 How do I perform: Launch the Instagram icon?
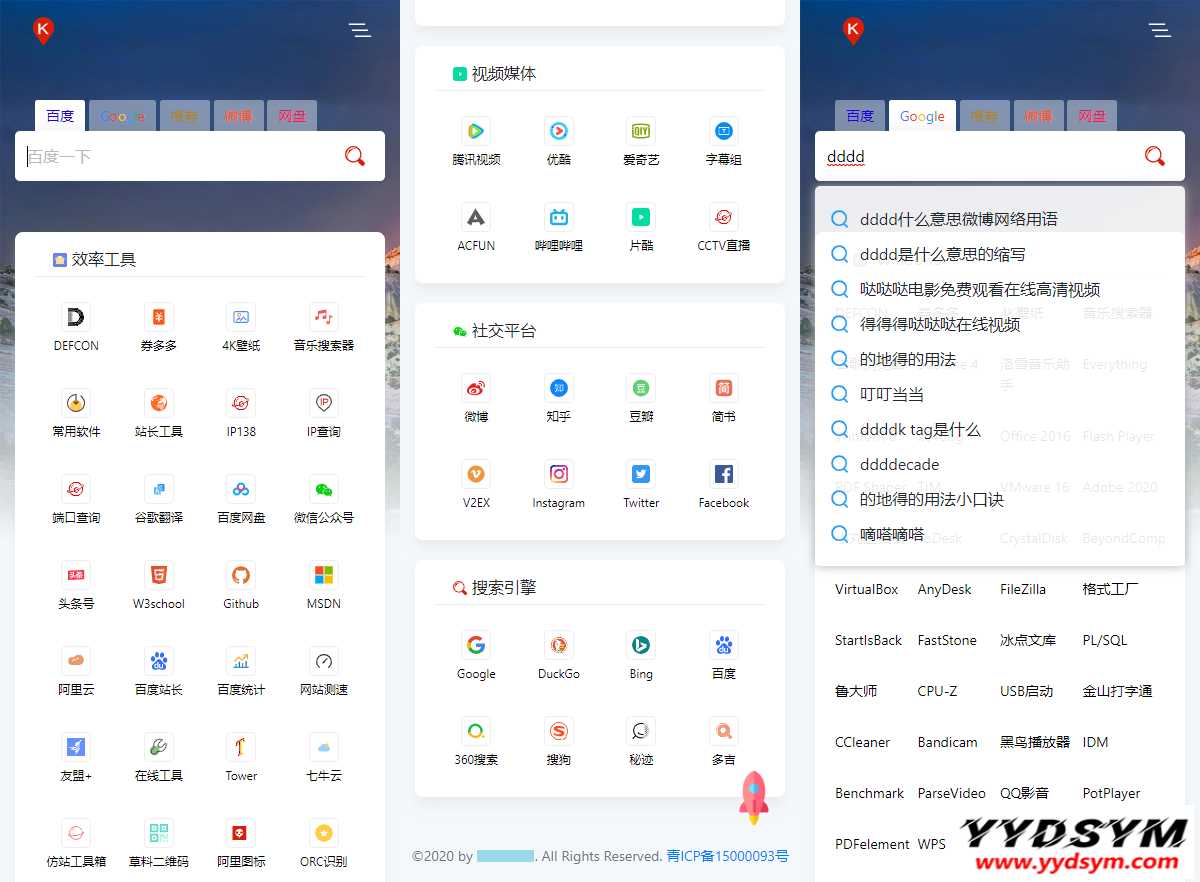point(558,475)
